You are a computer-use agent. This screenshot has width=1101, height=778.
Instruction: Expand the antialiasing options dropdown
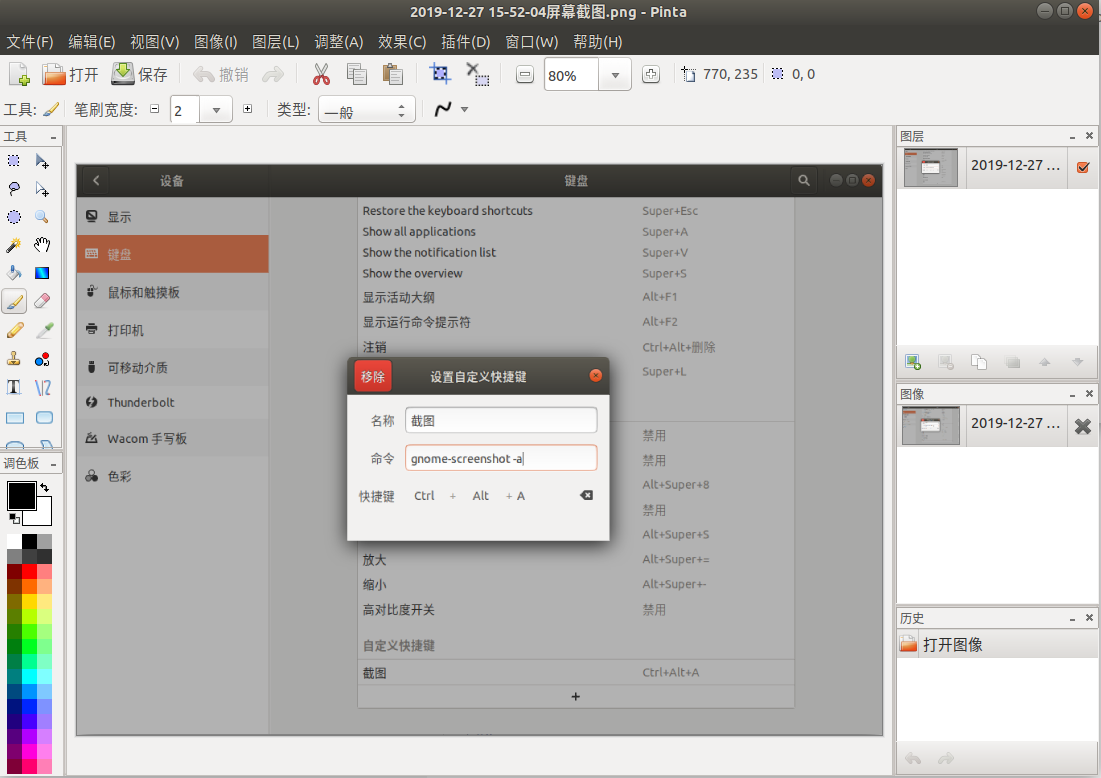point(464,110)
